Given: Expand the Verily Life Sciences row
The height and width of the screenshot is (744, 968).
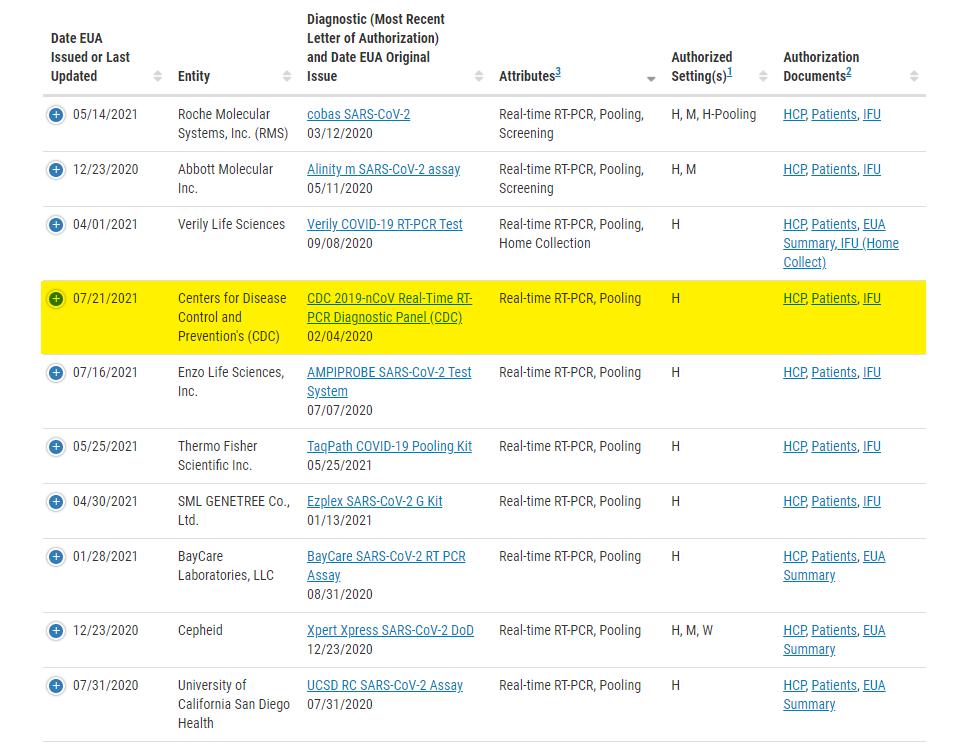Looking at the screenshot, I should (56, 224).
